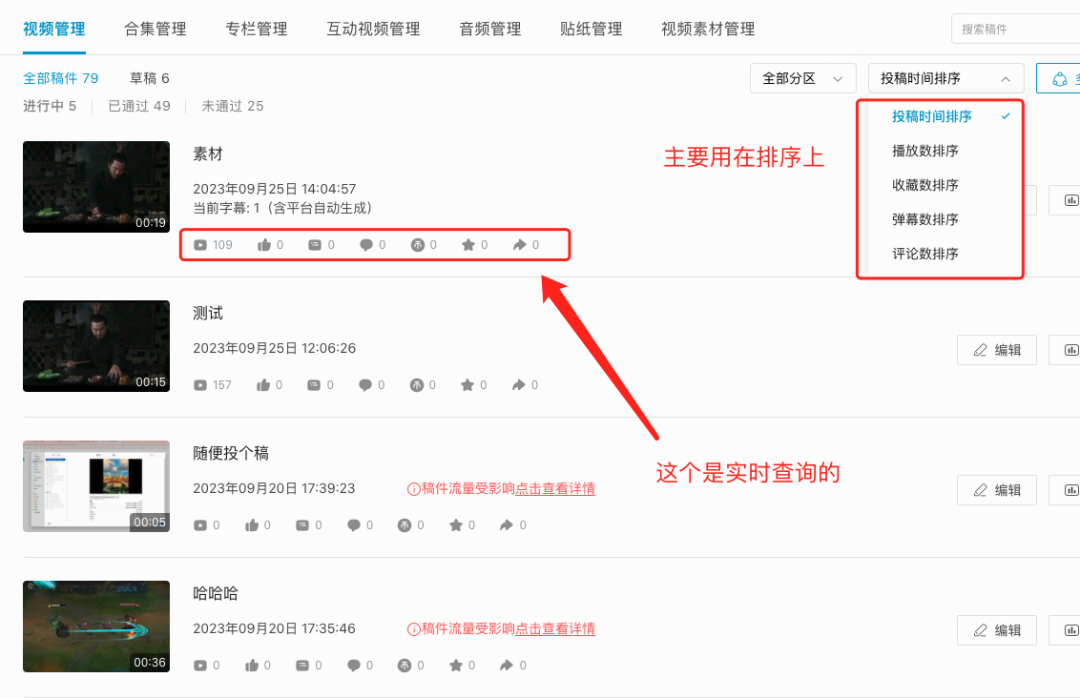Click share arrow icon on 素材 video
Image resolution: width=1080 pixels, height=698 pixels.
pos(520,245)
